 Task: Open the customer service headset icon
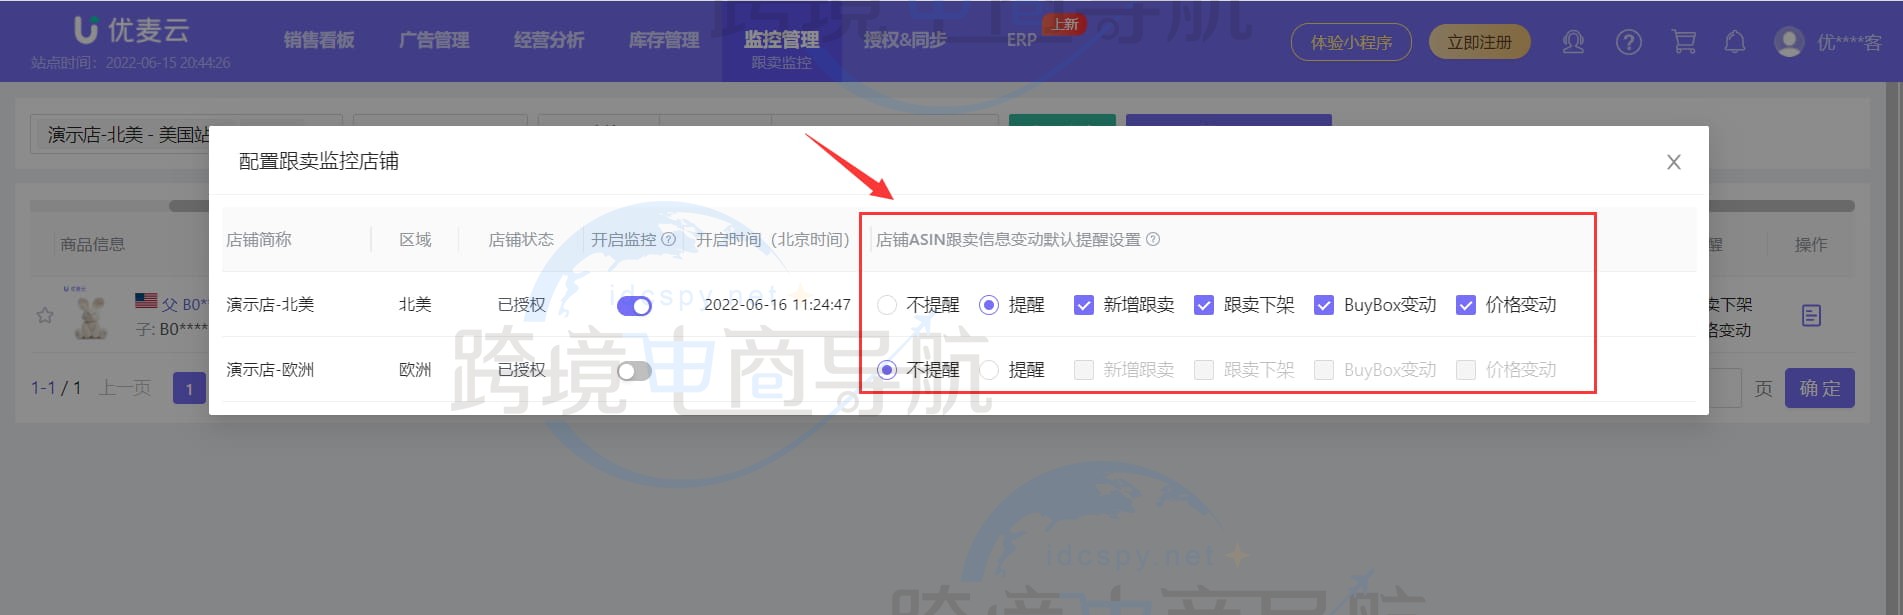click(1573, 42)
